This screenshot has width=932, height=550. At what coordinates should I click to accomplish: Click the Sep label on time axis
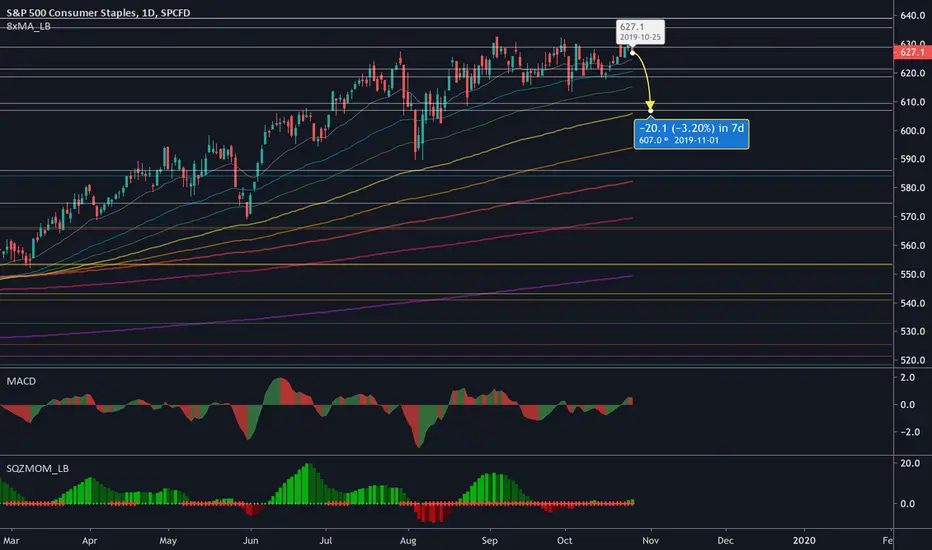tap(489, 540)
